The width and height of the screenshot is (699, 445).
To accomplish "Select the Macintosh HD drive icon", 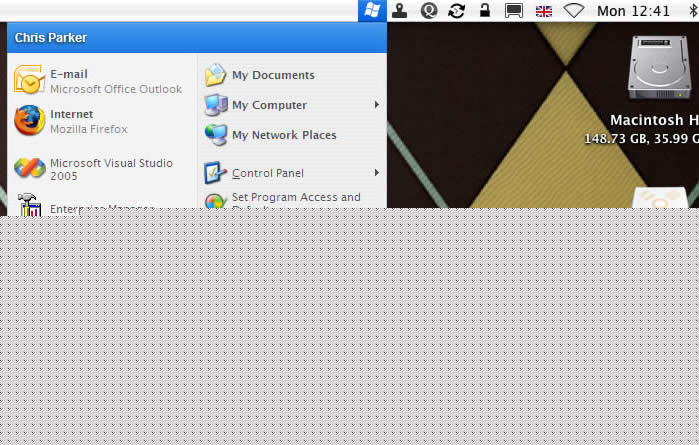I will (660, 68).
